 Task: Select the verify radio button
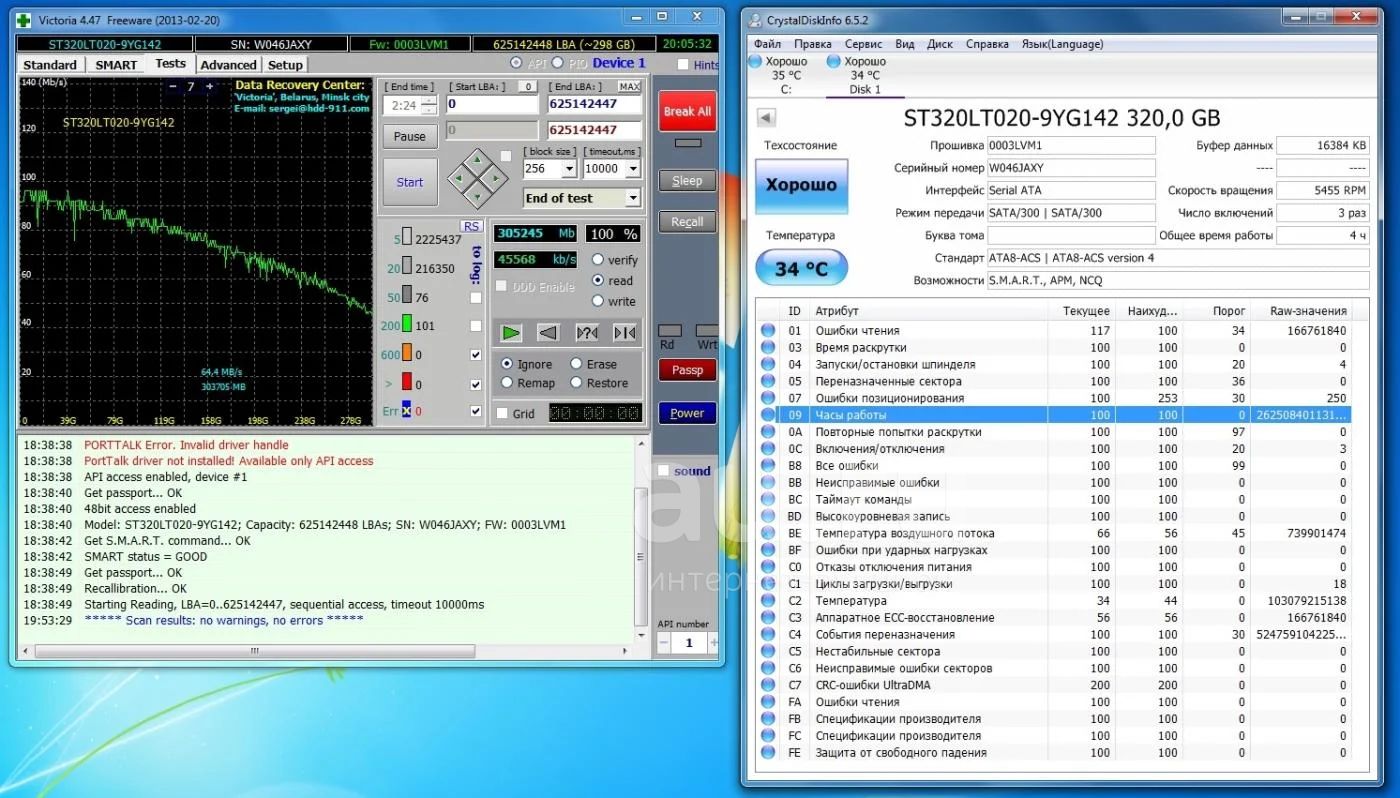(598, 260)
